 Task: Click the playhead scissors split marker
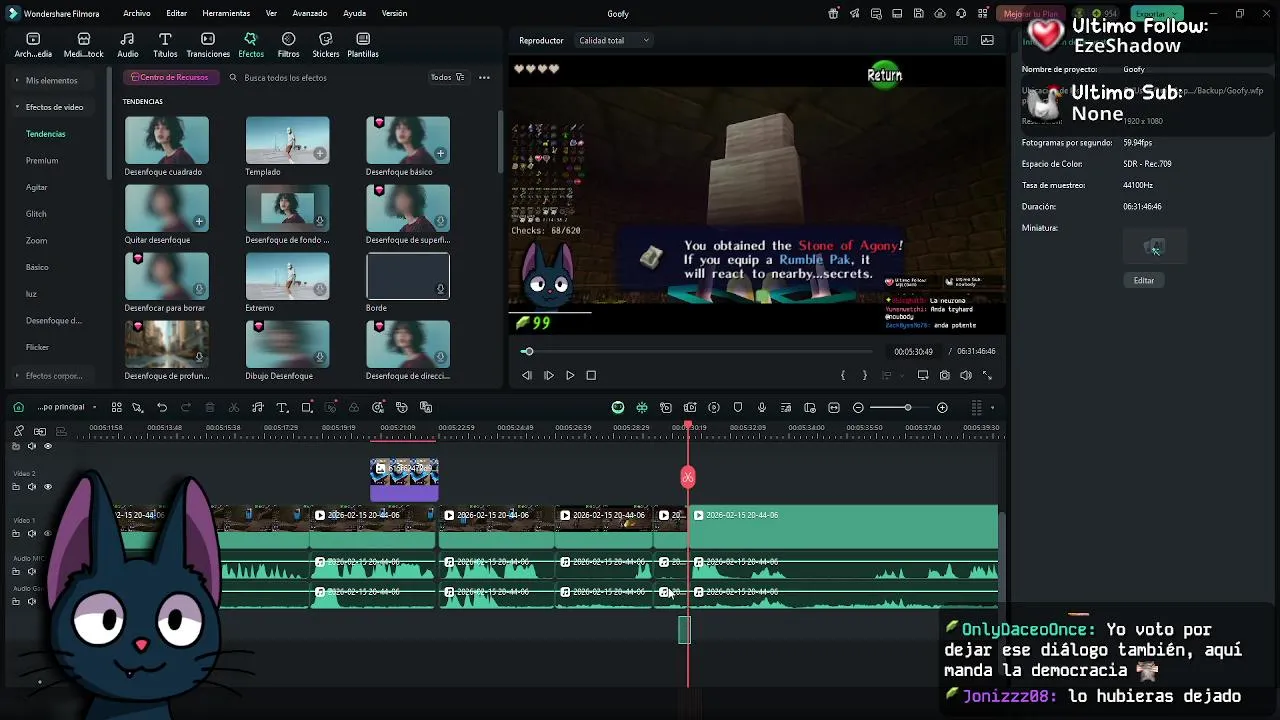pos(688,477)
